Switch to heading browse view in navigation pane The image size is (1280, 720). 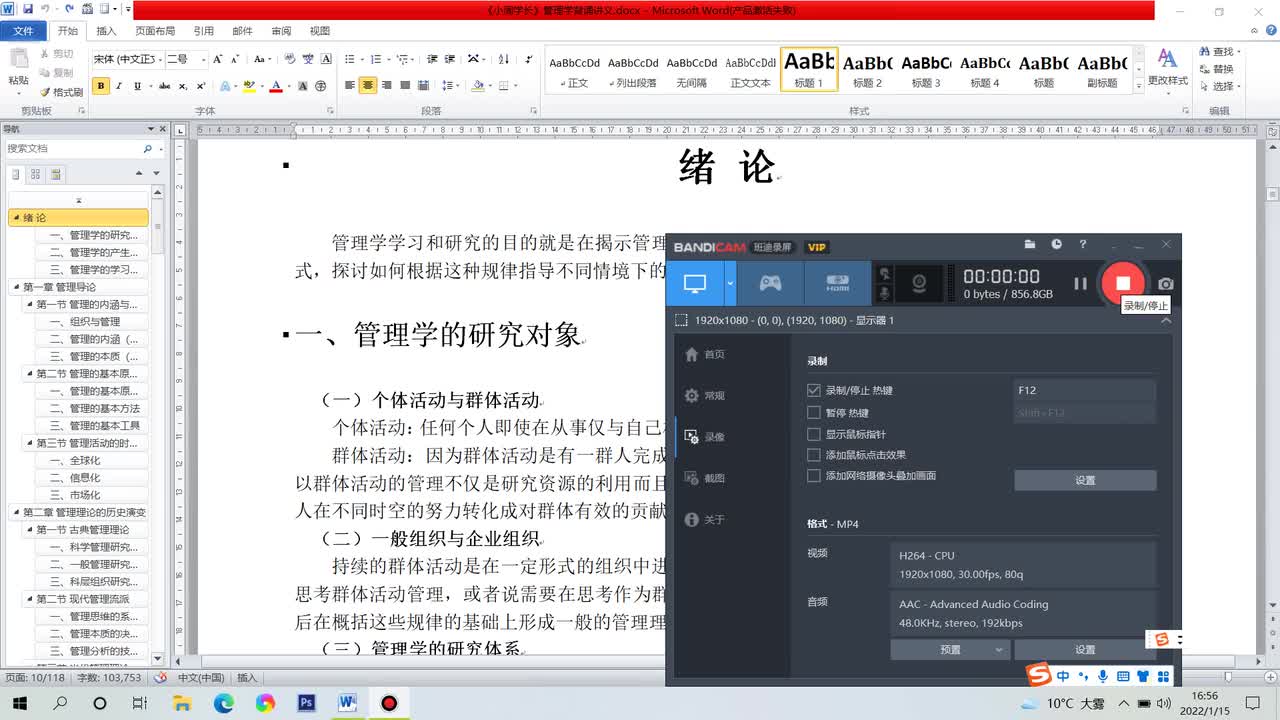coord(16,174)
